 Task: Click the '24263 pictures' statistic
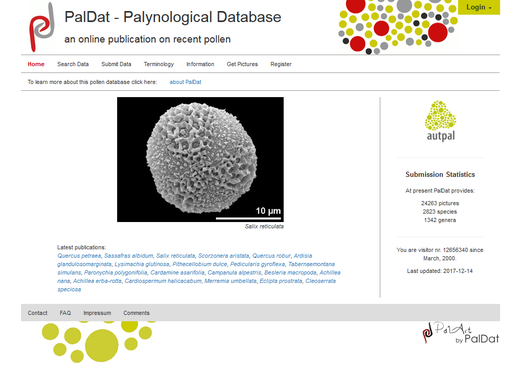tap(440, 203)
